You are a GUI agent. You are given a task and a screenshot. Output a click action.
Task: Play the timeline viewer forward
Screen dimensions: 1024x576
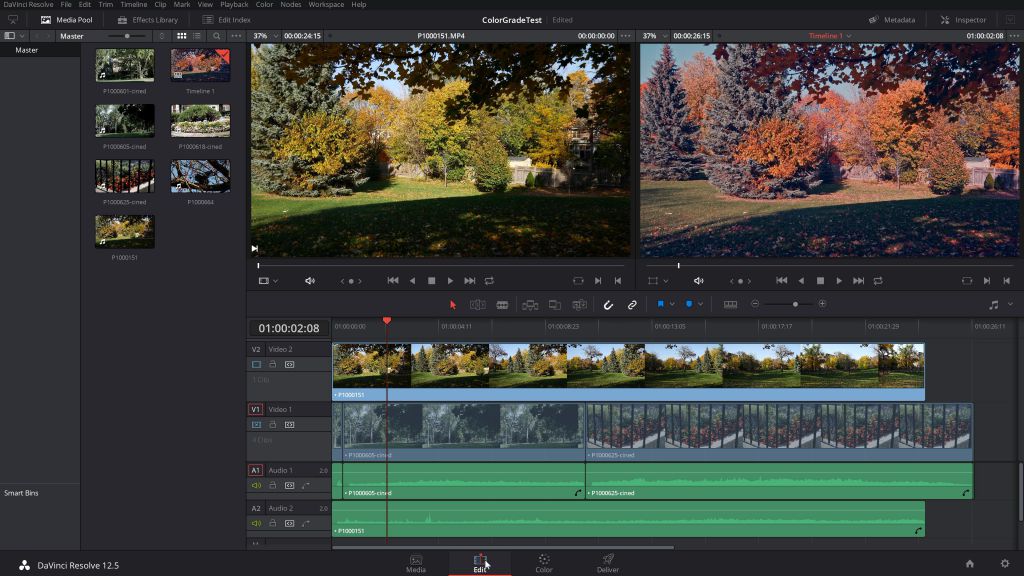pos(839,281)
